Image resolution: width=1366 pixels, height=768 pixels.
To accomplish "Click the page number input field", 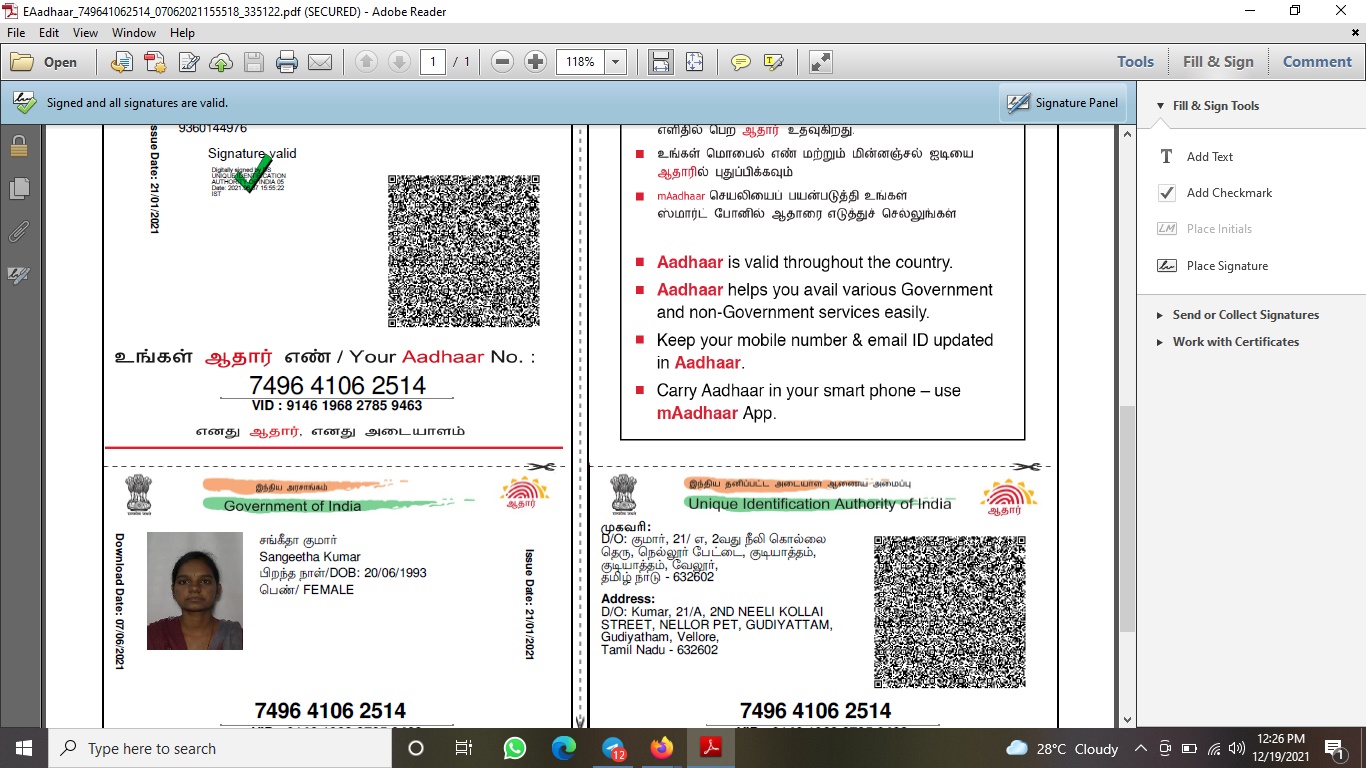I will pos(432,62).
